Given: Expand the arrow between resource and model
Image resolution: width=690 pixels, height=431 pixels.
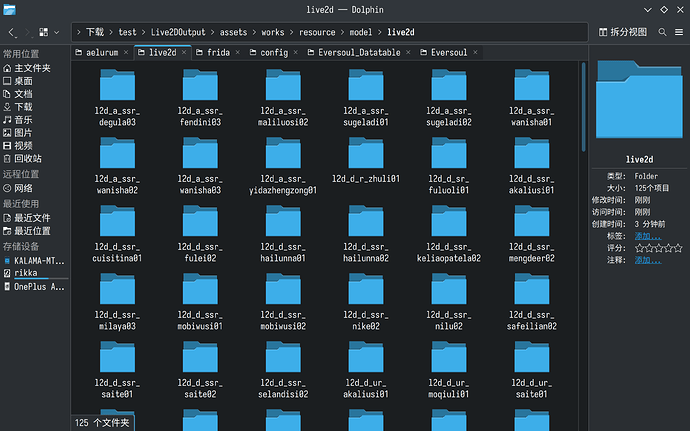Looking at the screenshot, I should pos(342,32).
